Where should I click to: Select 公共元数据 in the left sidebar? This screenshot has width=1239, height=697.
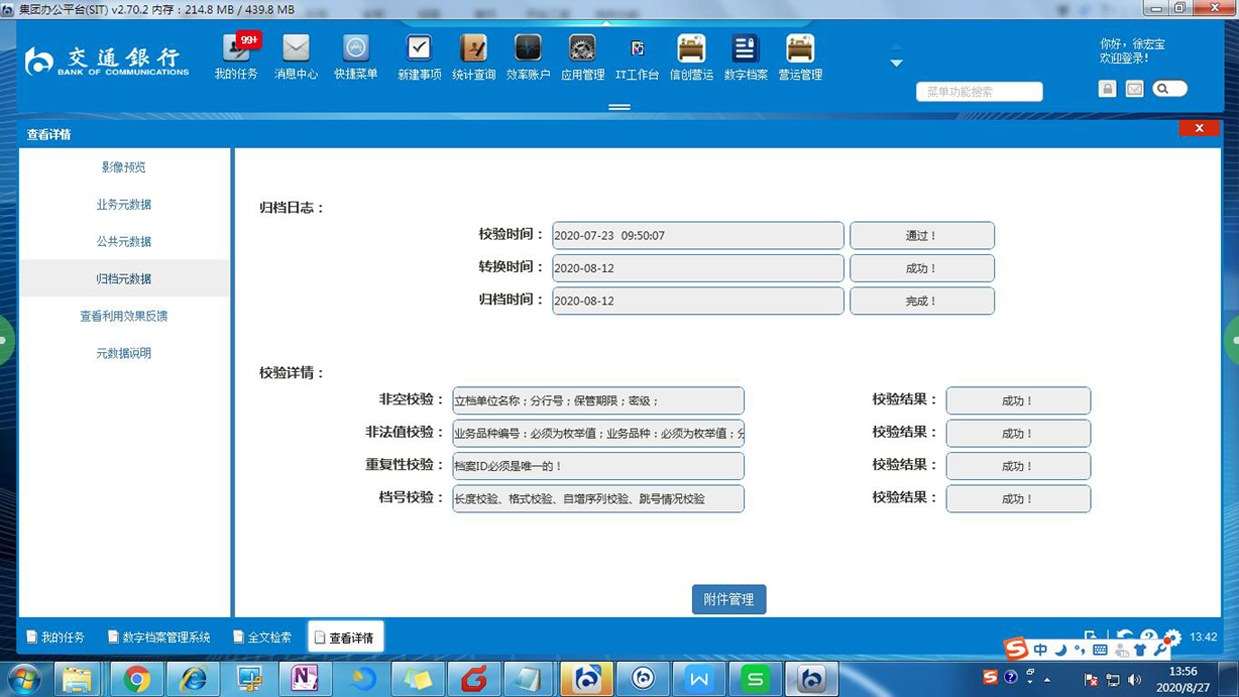[124, 242]
